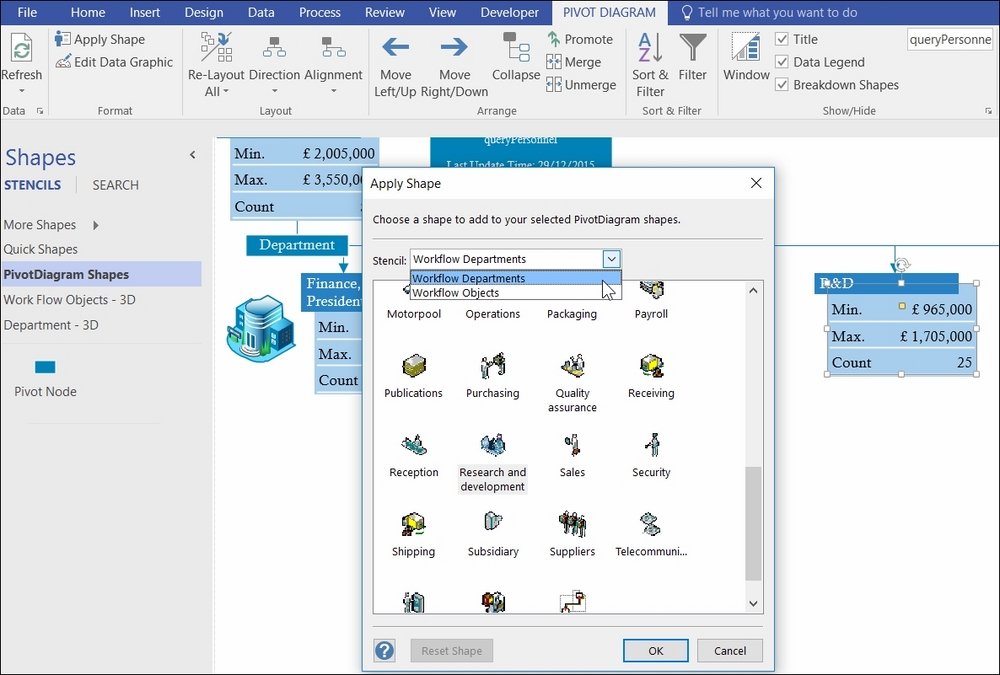Image resolution: width=1000 pixels, height=675 pixels.
Task: Click the Merge command
Action: tap(574, 63)
